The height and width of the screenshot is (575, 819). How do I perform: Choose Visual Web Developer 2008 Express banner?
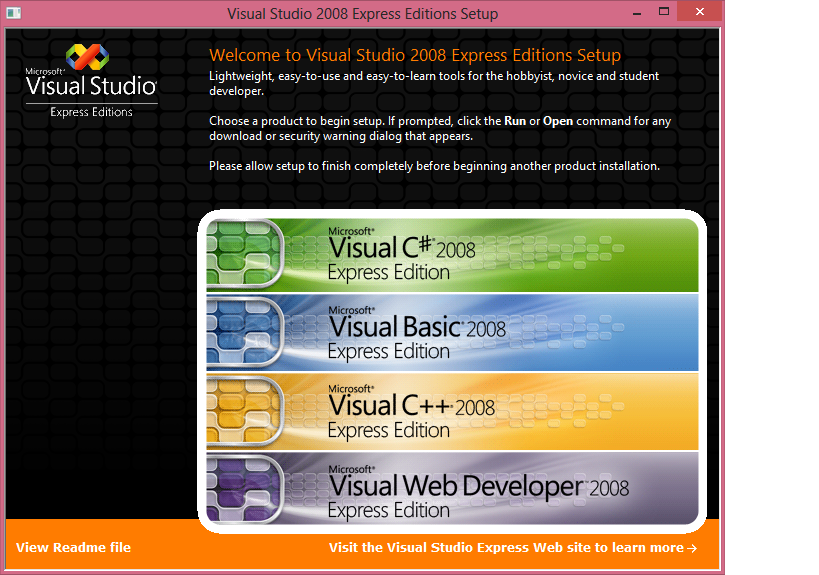click(452, 488)
